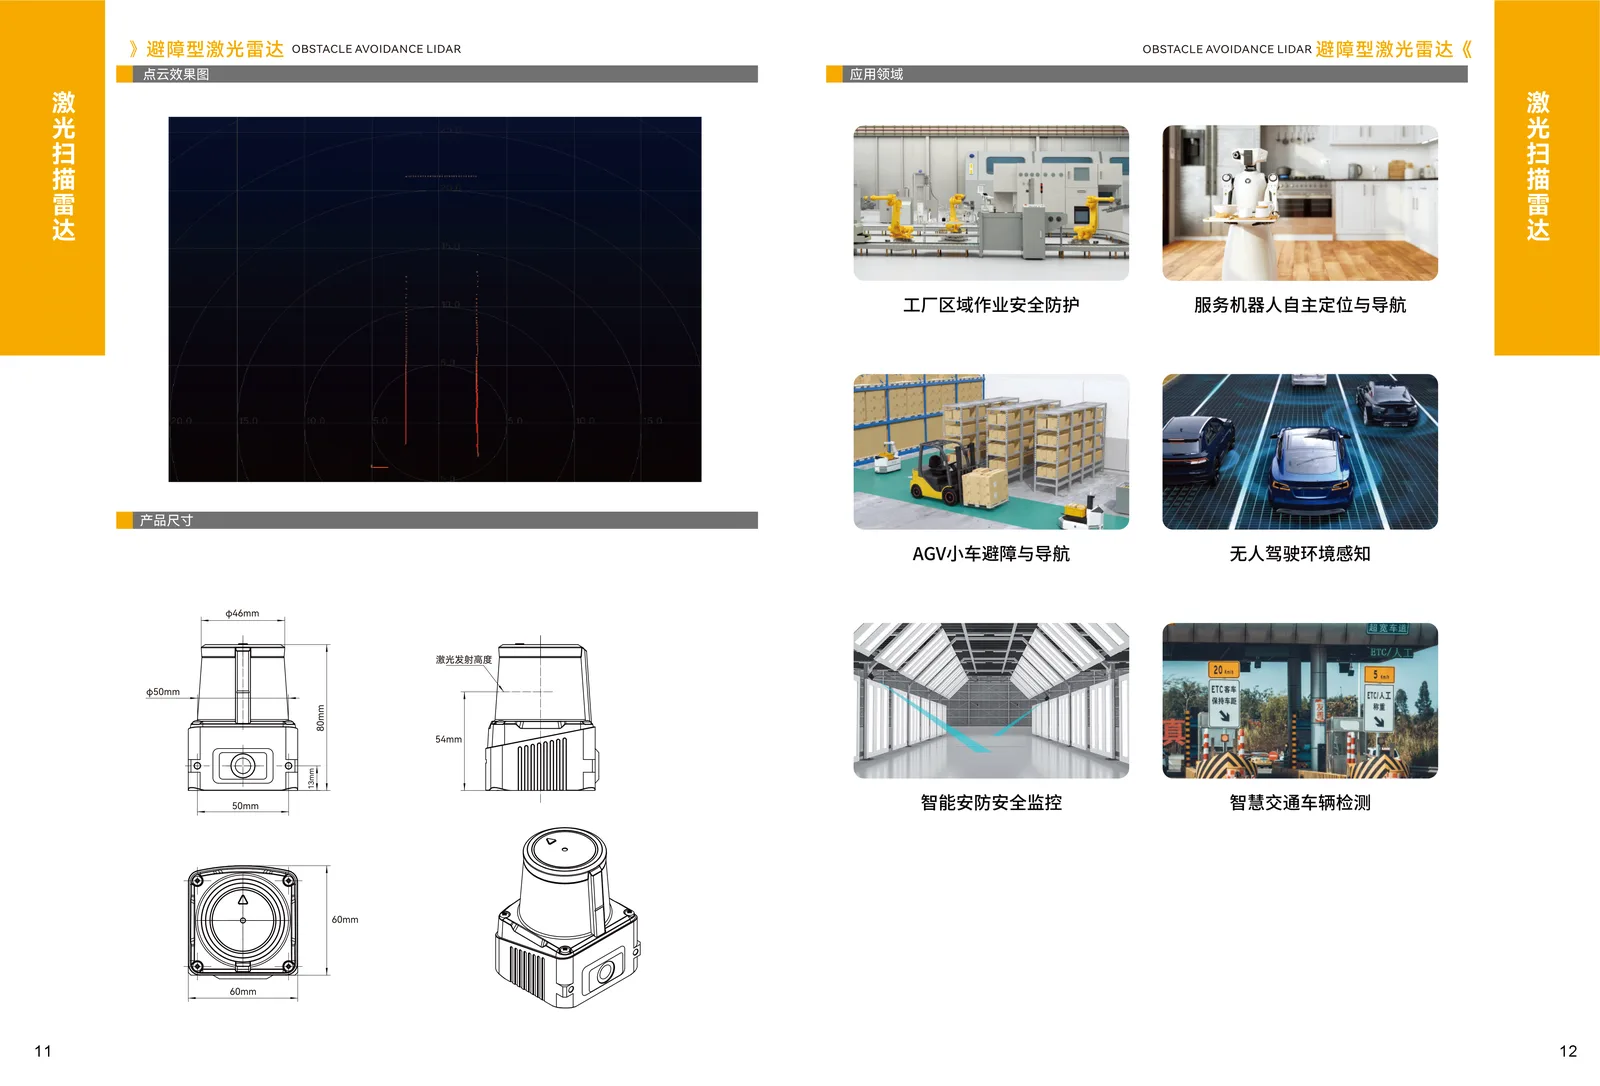1600x1086 pixels.
Task: Click the service robot kitchen photo
Action: (1300, 203)
